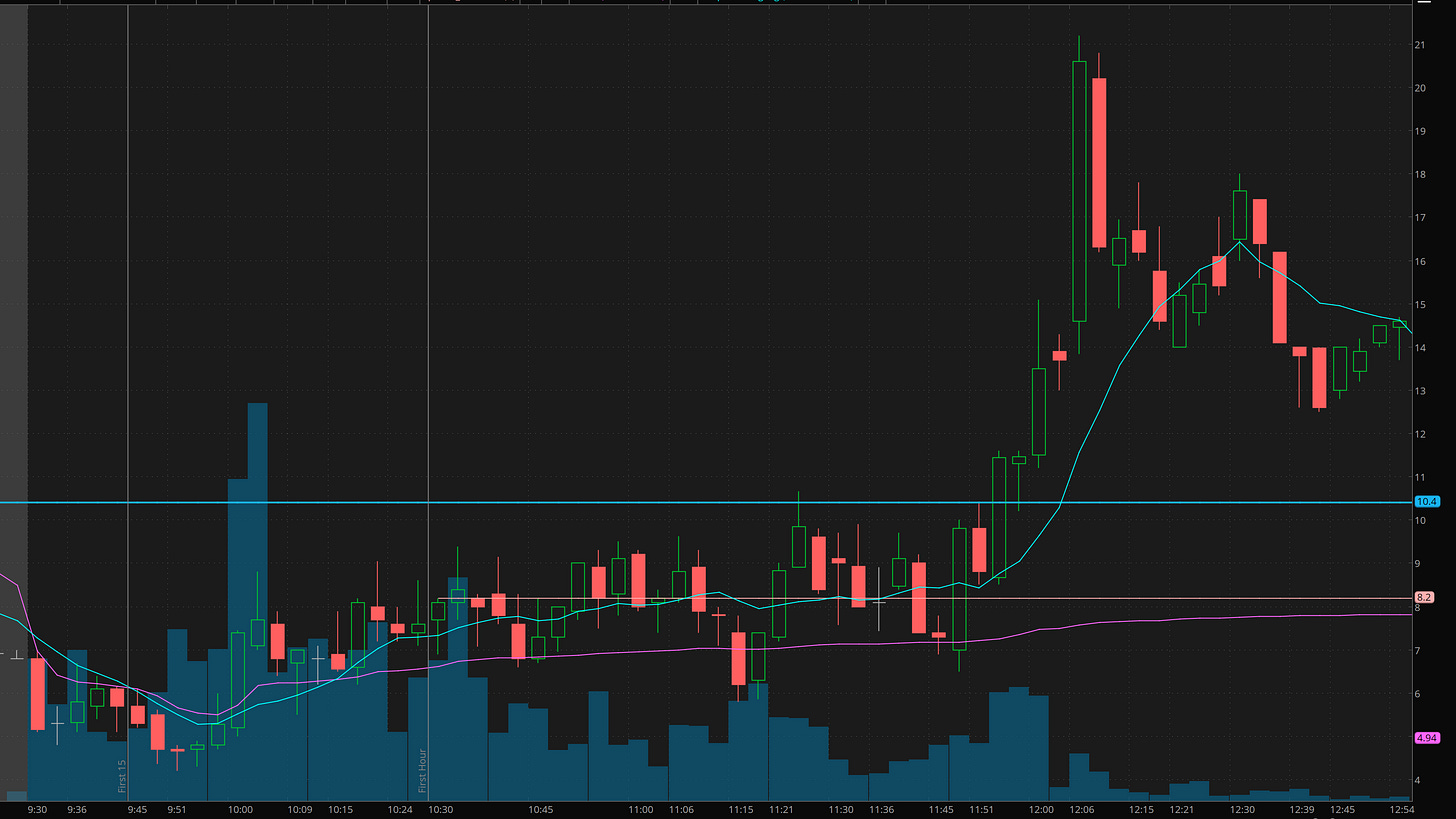1456x819 pixels.
Task: Click the 11:45 time axis label
Action: click(x=941, y=810)
